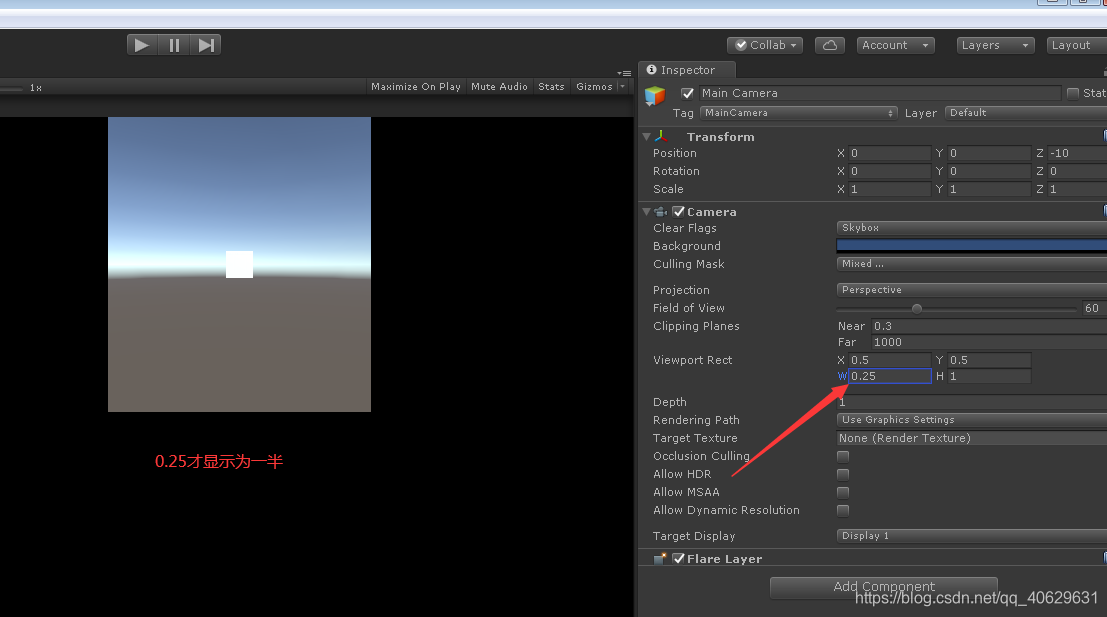
Task: Click the Add Component button
Action: [883, 587]
